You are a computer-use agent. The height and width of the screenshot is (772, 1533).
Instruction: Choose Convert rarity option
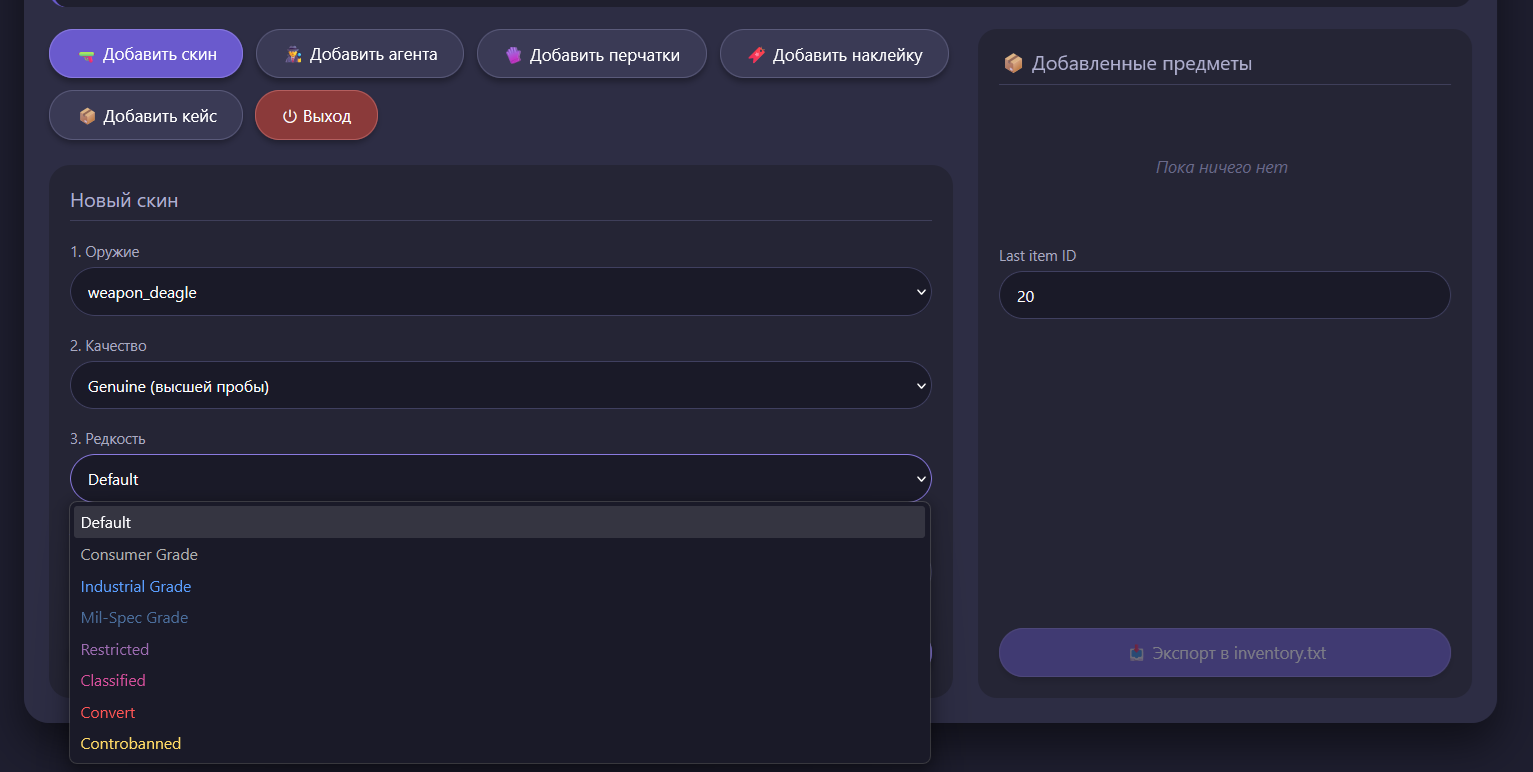click(499, 712)
